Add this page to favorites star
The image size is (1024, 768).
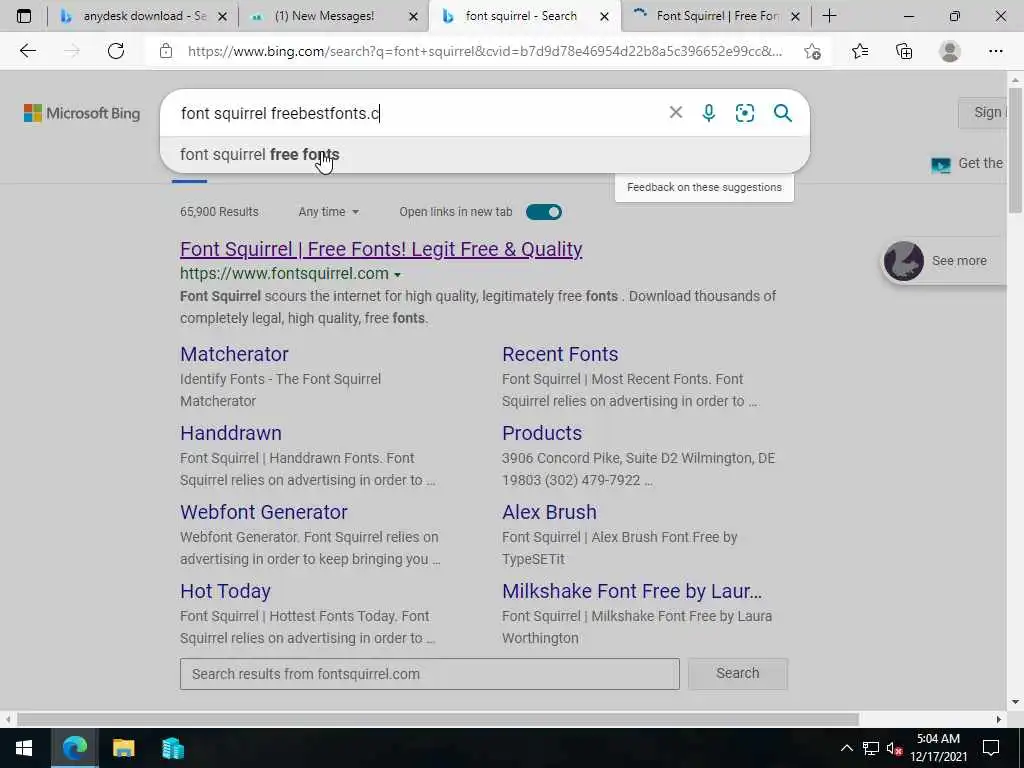pos(812,51)
